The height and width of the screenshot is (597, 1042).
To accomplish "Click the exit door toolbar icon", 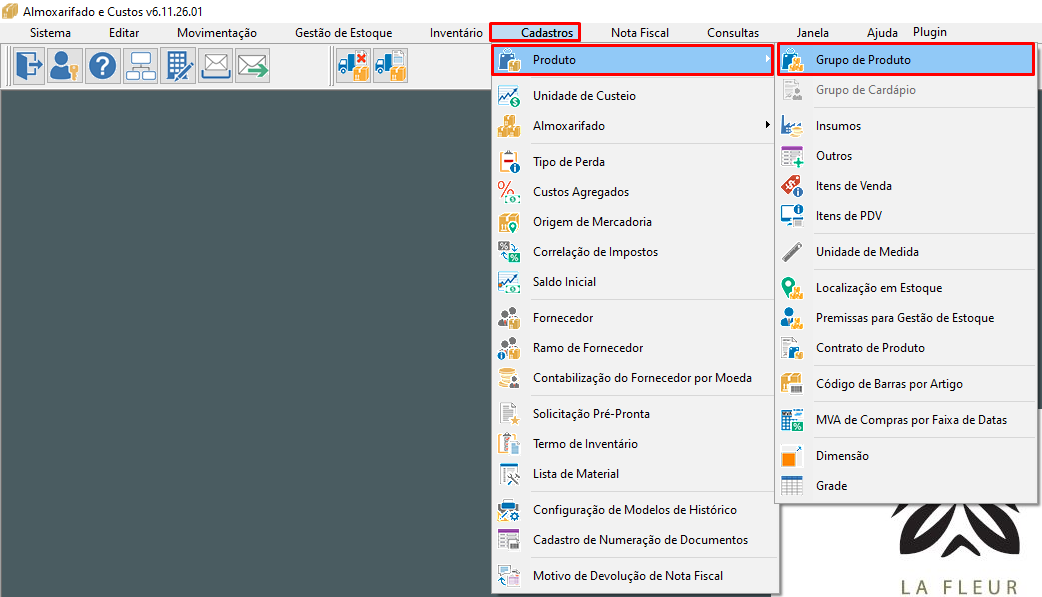I will [29, 66].
